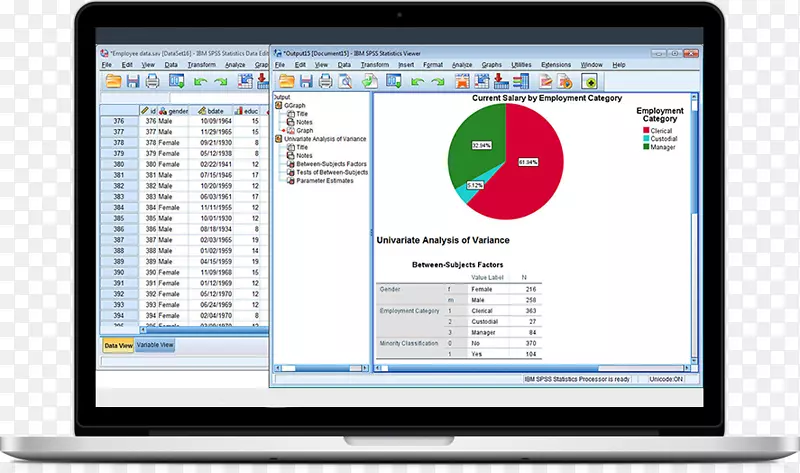Click Save disk icon in Viewer toolbar
This screenshot has width=800, height=473.
coord(306,81)
